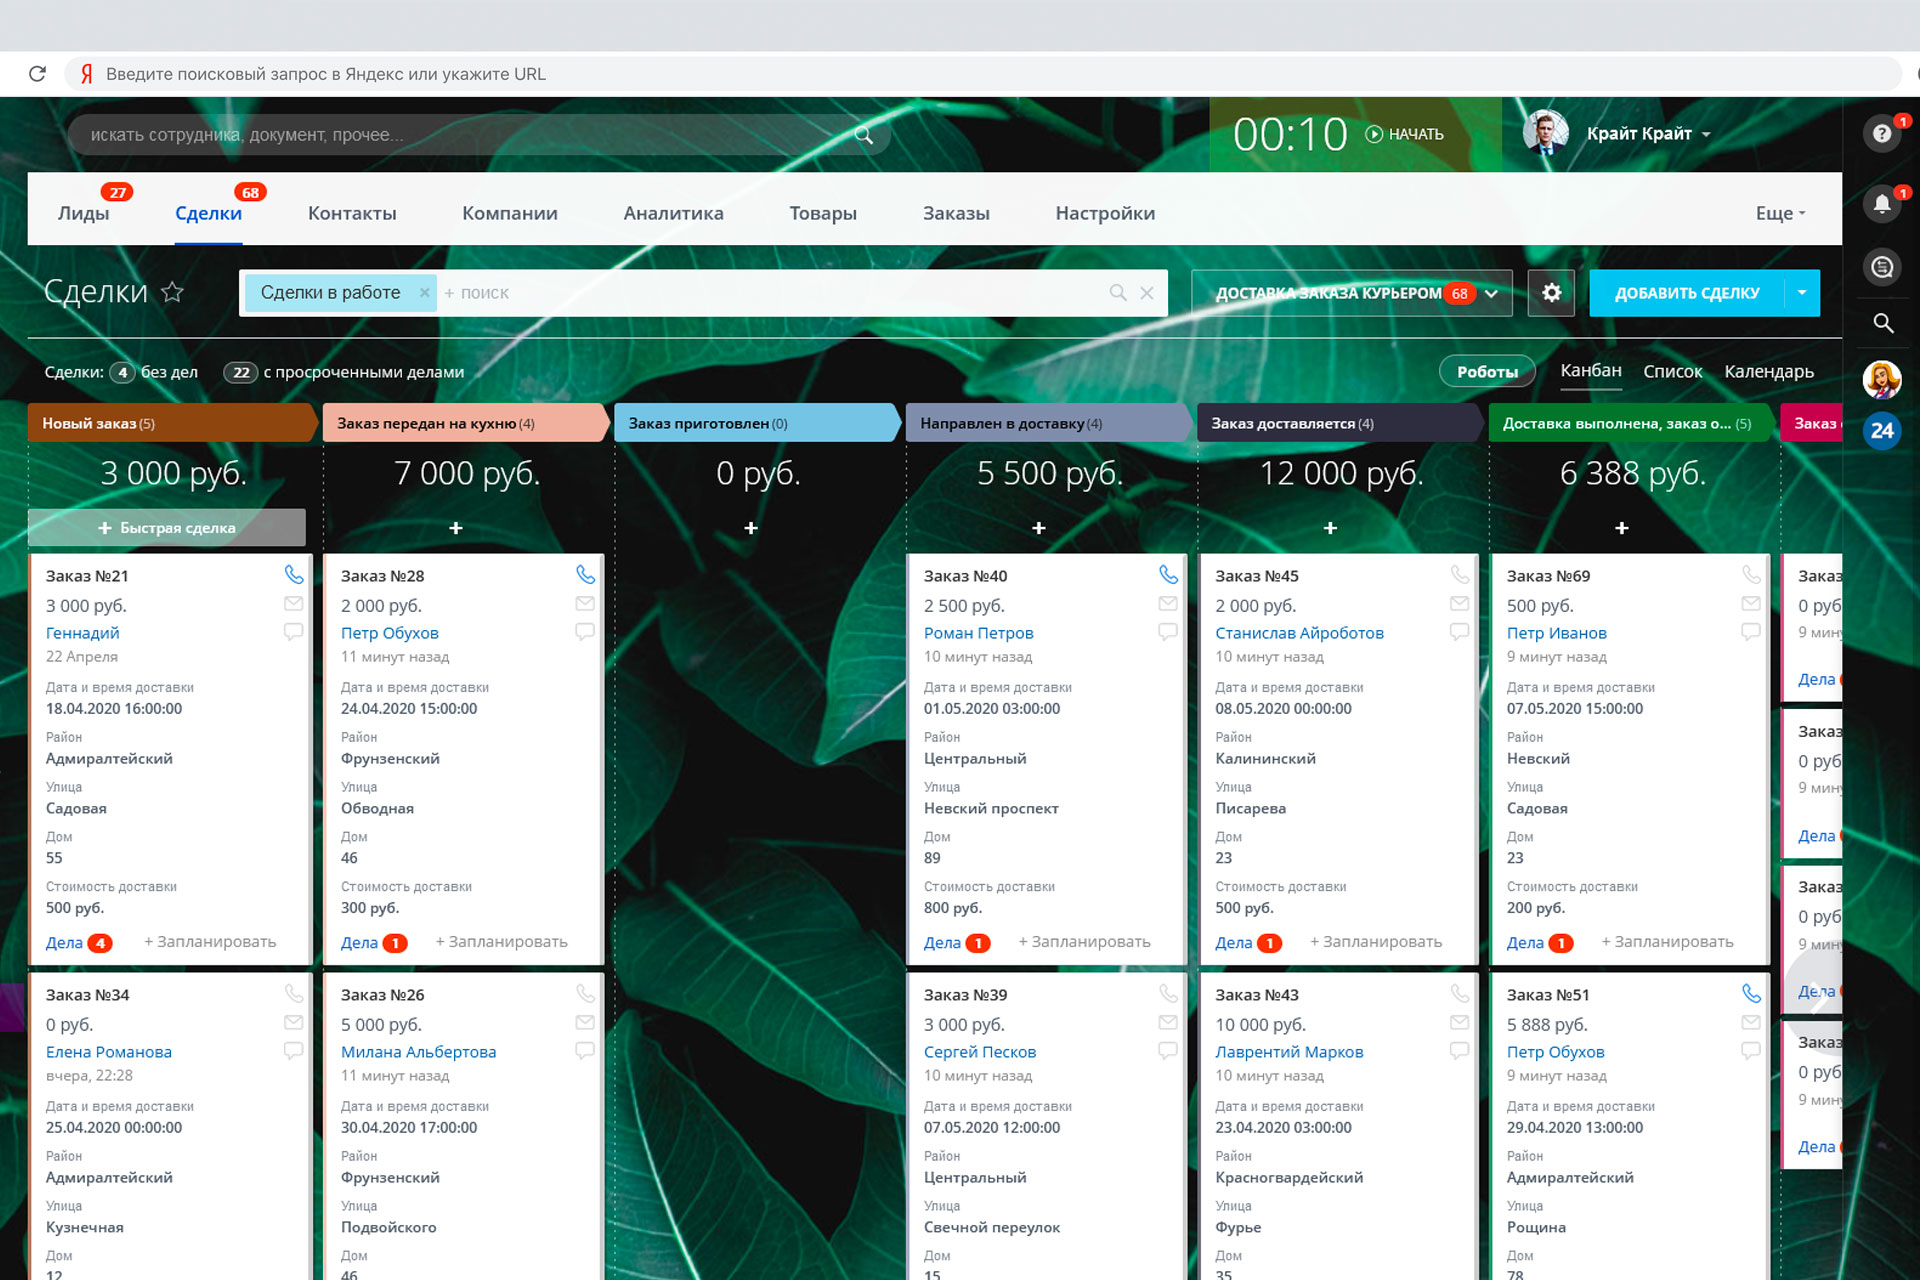
Task: Open the kanban settings gear button
Action: tap(1551, 293)
